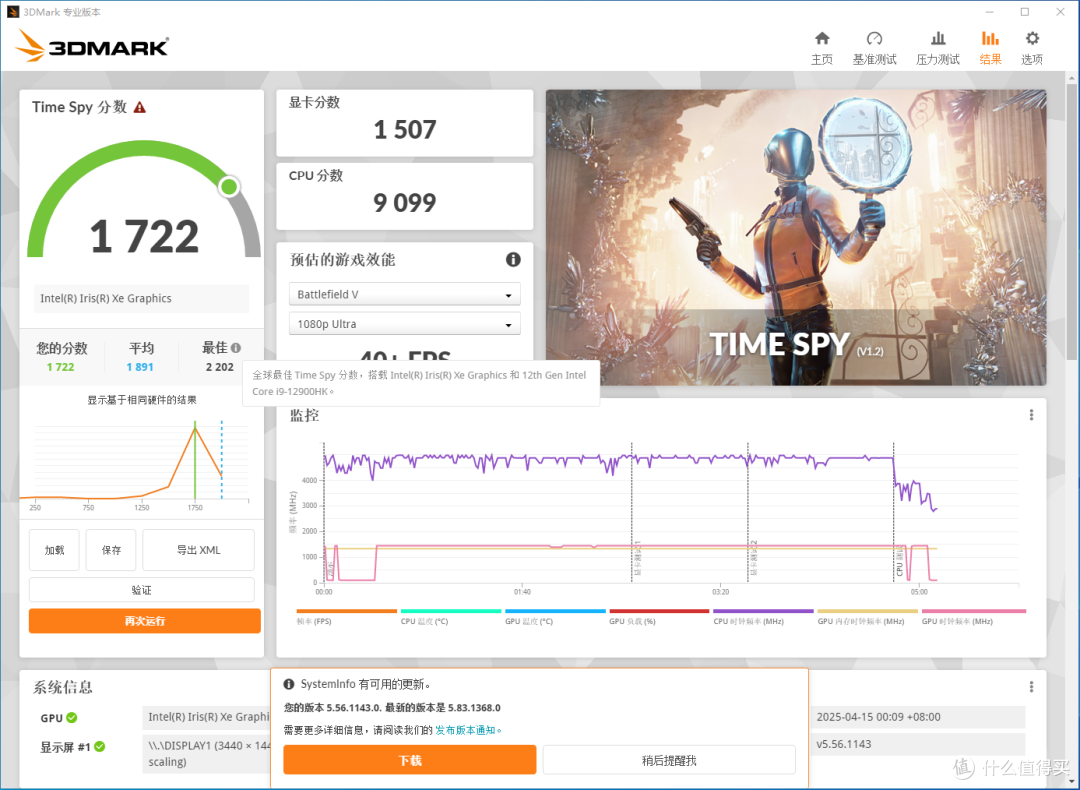Click the score knob on the gauge
This screenshot has height=790, width=1080.
(x=229, y=187)
